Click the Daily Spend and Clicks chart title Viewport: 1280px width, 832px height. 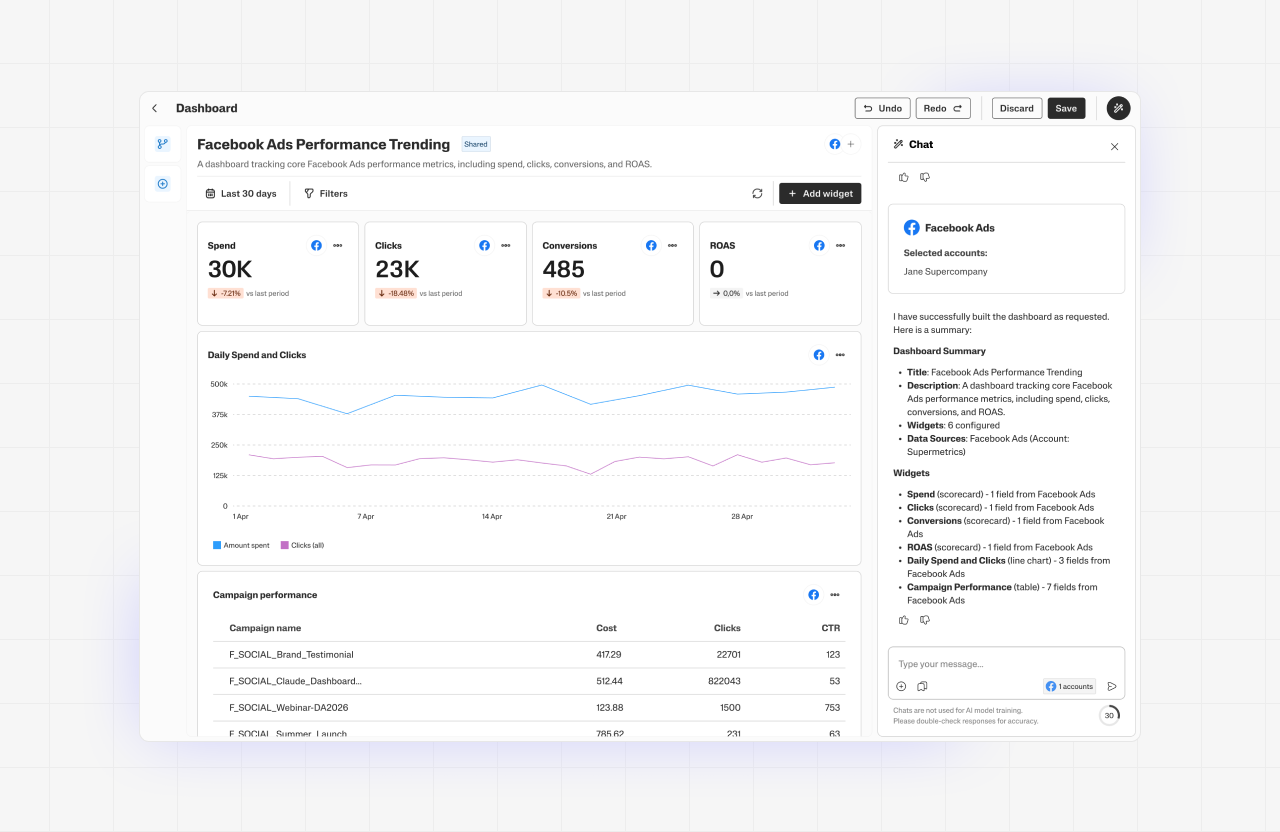click(257, 355)
